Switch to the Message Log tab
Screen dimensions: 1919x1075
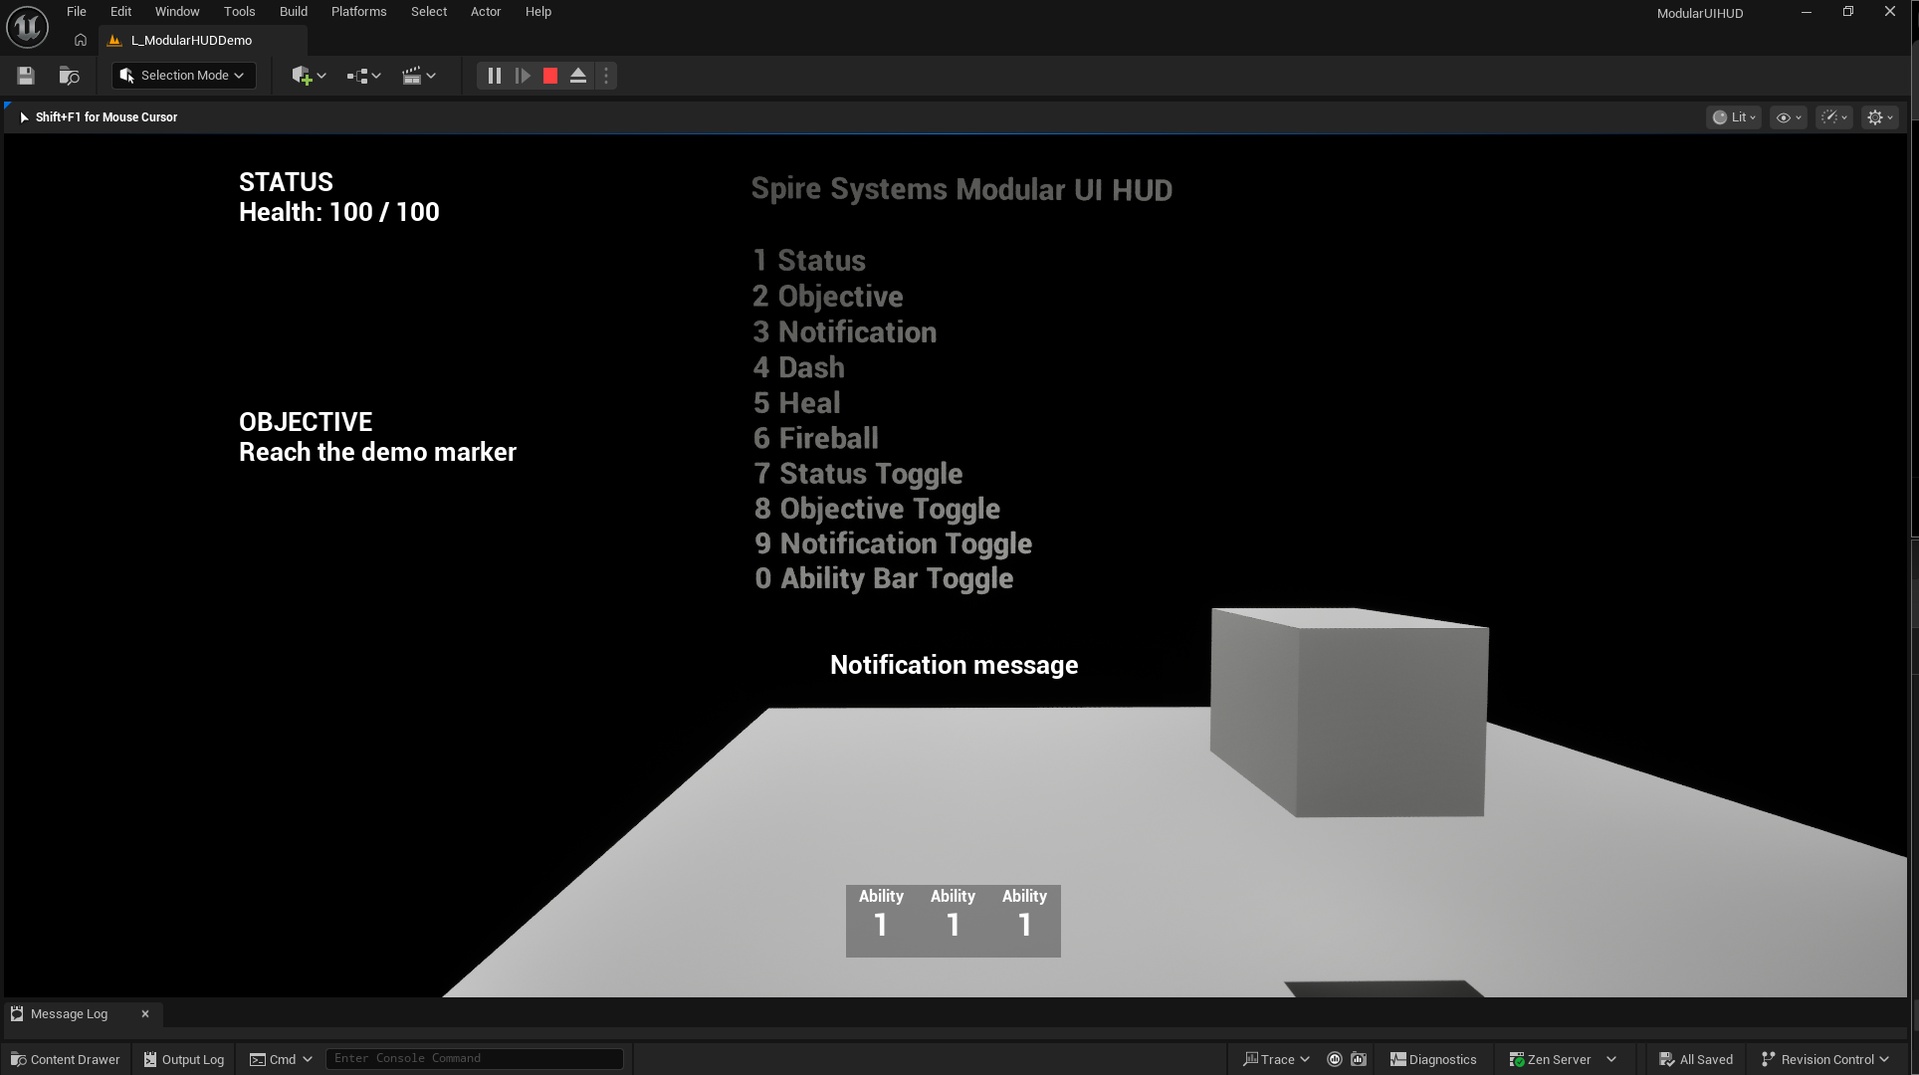tap(69, 1014)
